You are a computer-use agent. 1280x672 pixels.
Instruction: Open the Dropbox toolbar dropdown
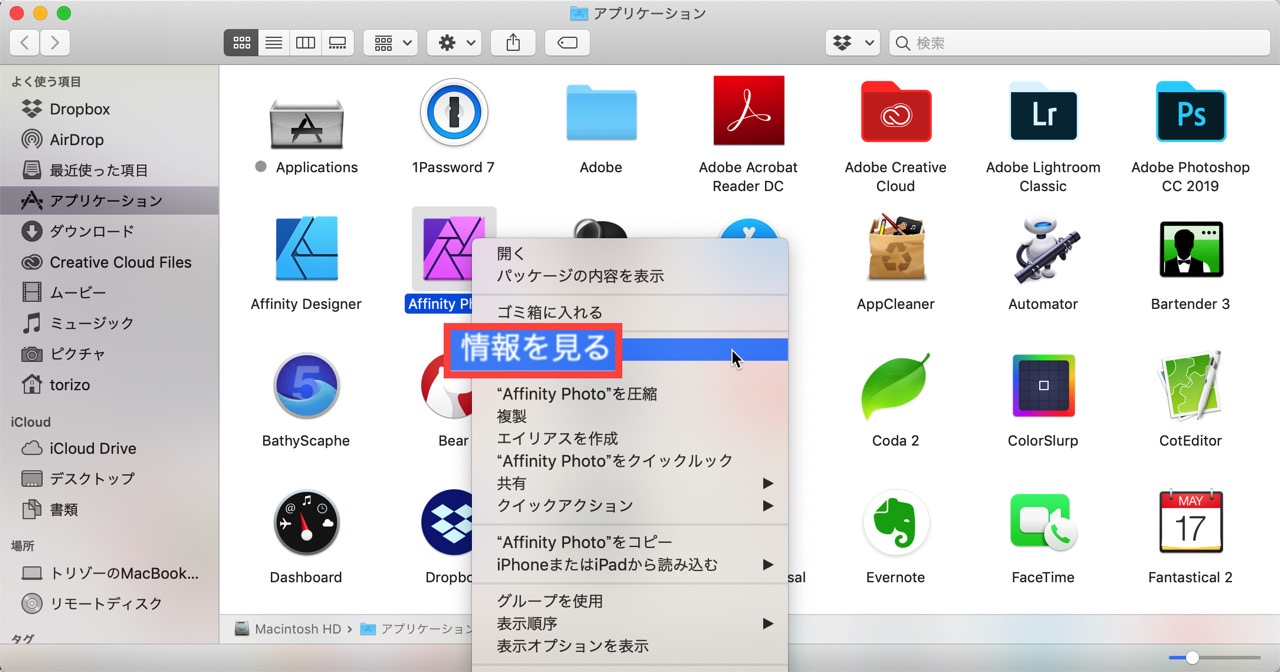coord(852,43)
